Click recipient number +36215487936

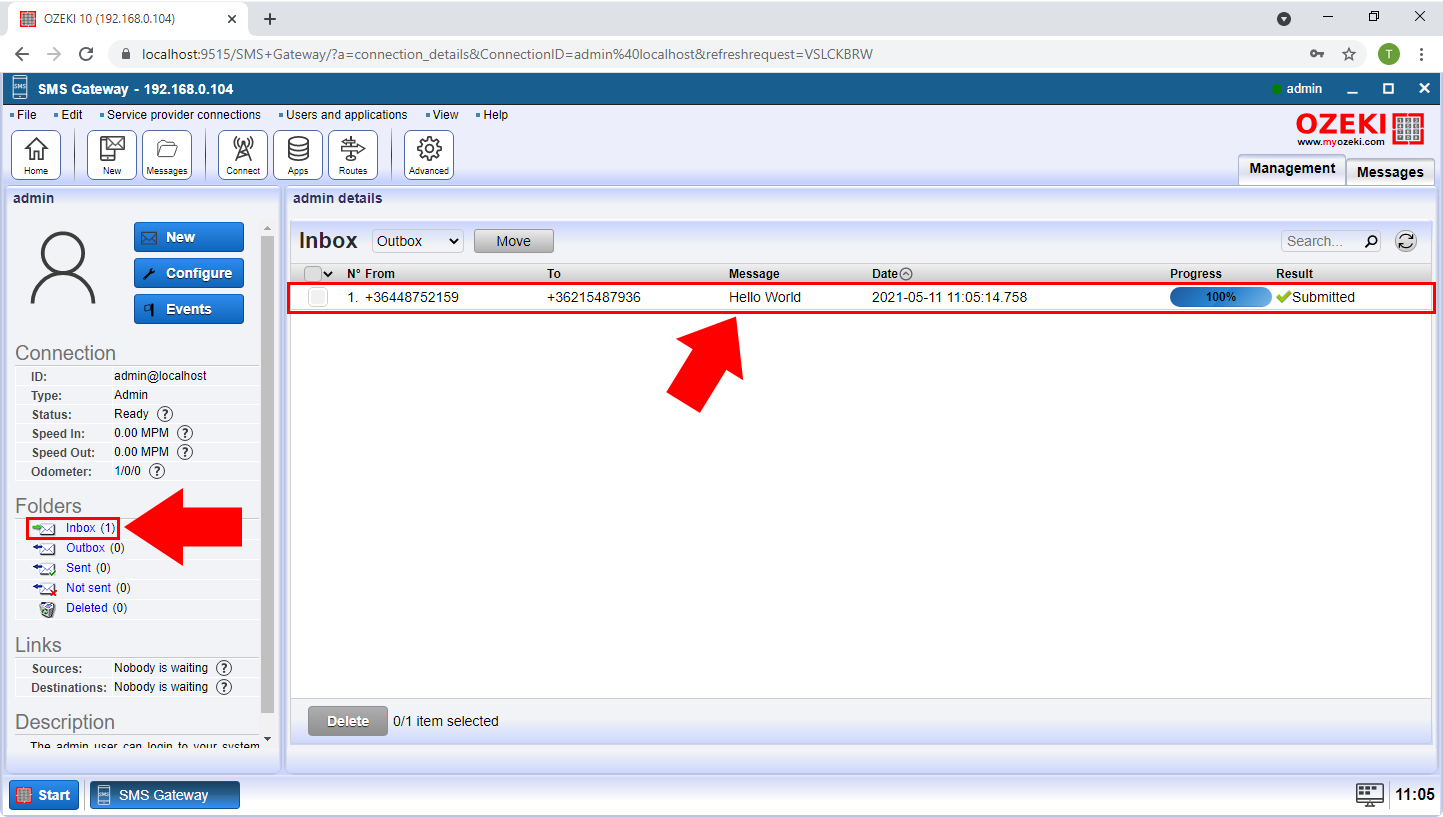tap(594, 297)
